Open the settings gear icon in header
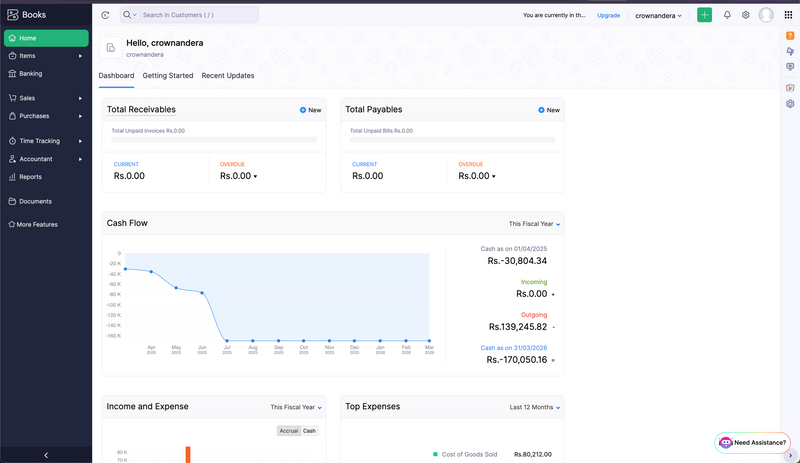The width and height of the screenshot is (800, 463). 745,15
